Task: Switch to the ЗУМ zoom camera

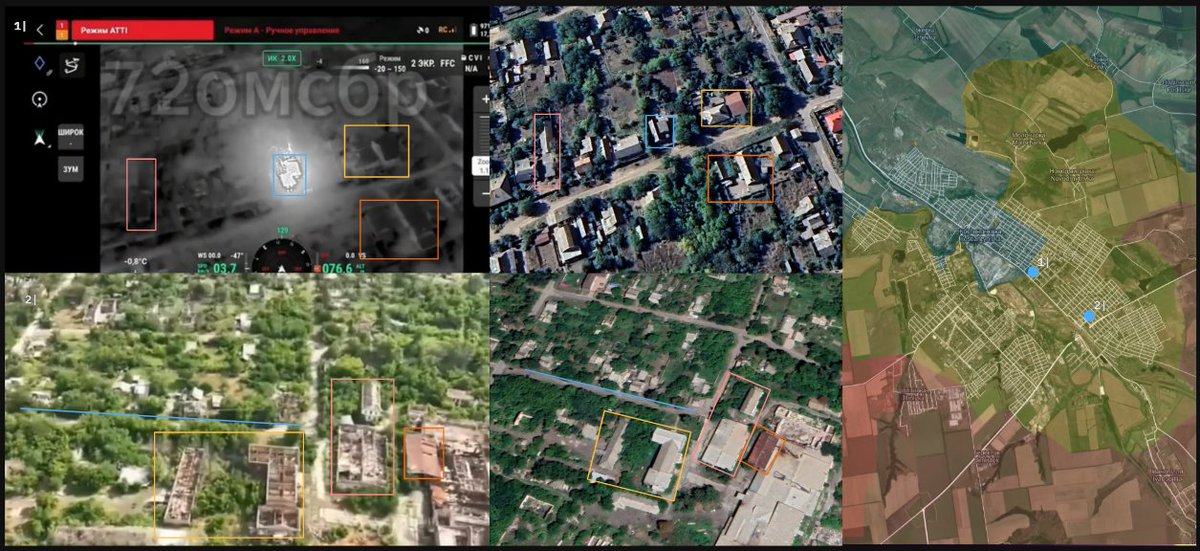Action: click(x=70, y=170)
